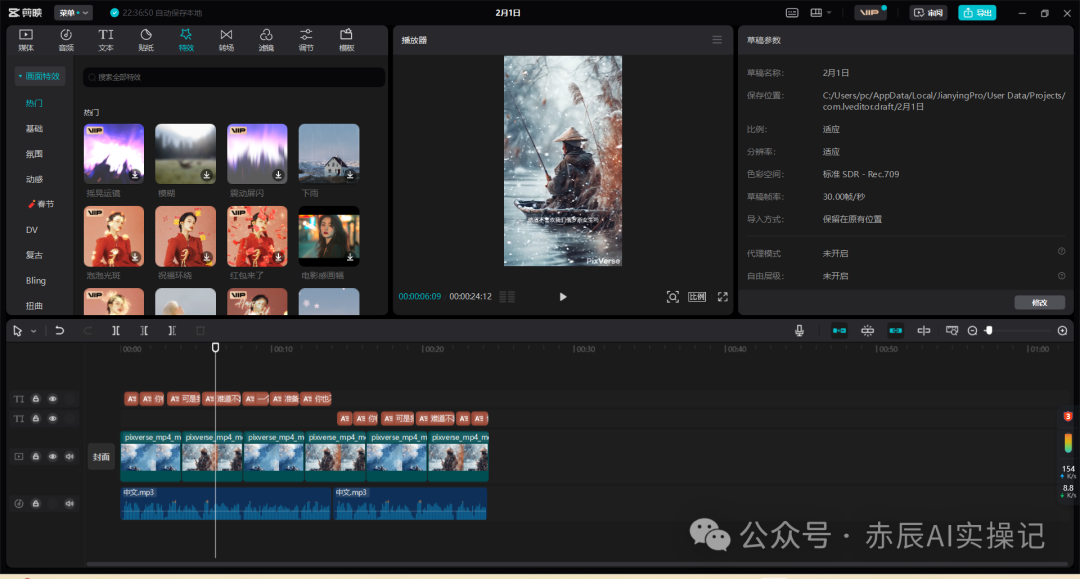Click the 修改 modify button
This screenshot has height=579, width=1080.
click(x=1039, y=302)
